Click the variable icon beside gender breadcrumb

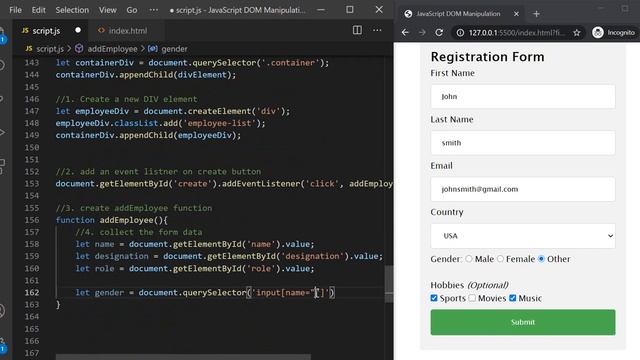(153, 49)
